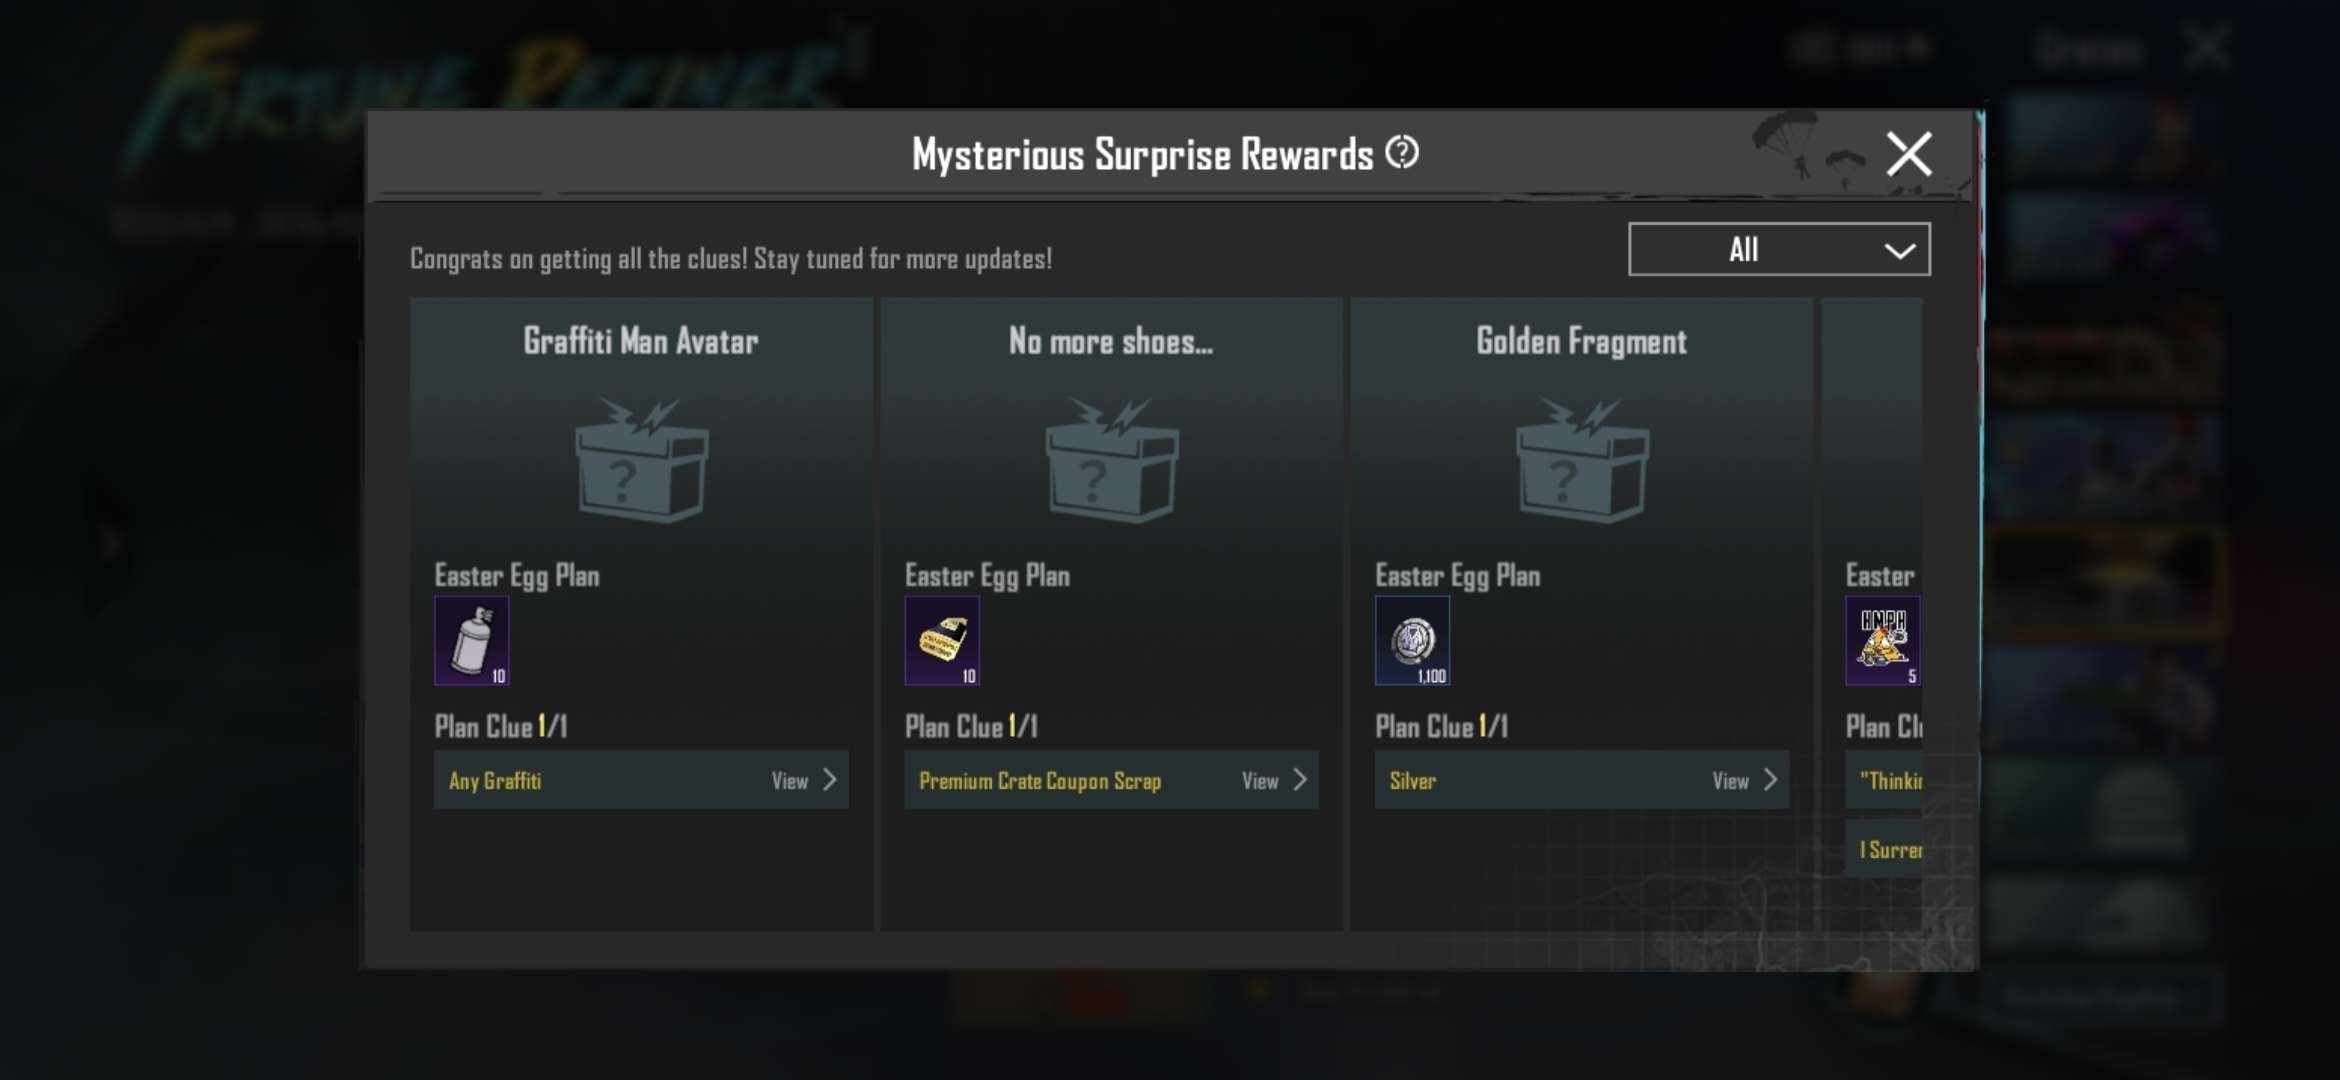Select the graffiti spray can reward icon
Viewport: 2340px width, 1080px height.
click(472, 641)
